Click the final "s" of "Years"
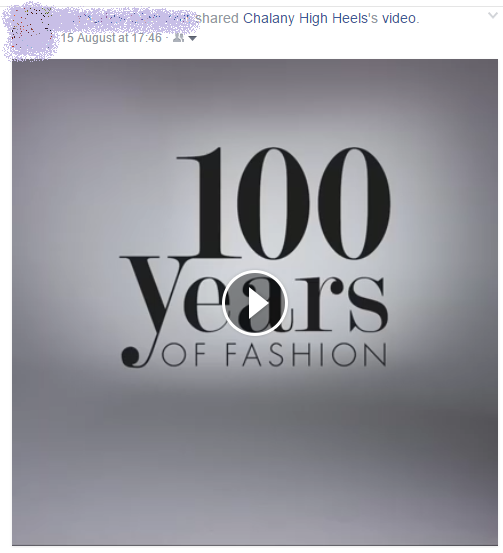This screenshot has height=553, width=503. point(369,305)
